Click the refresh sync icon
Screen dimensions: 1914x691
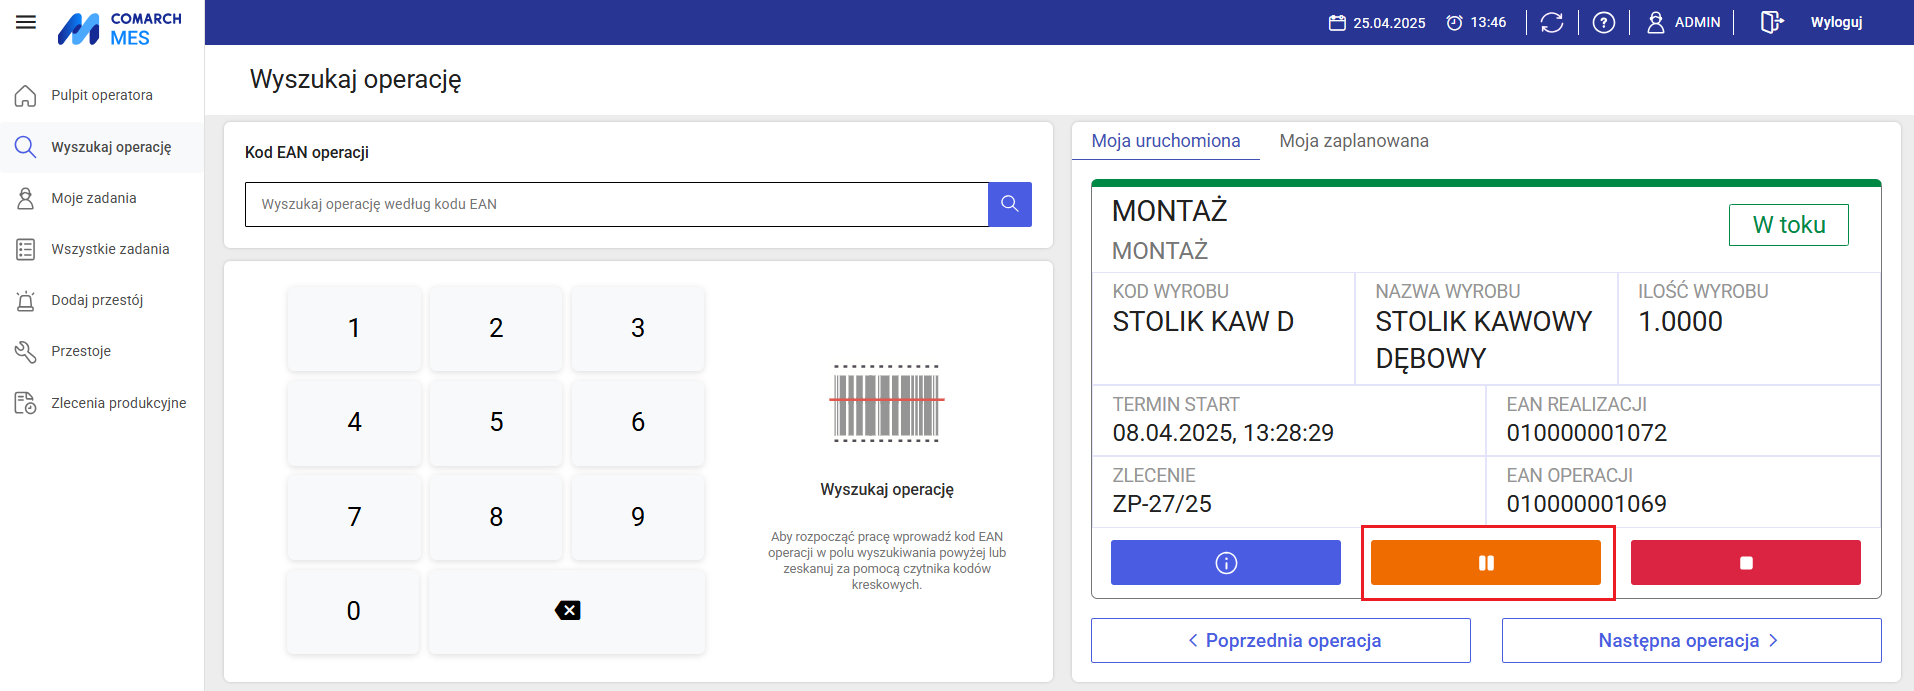point(1551,22)
